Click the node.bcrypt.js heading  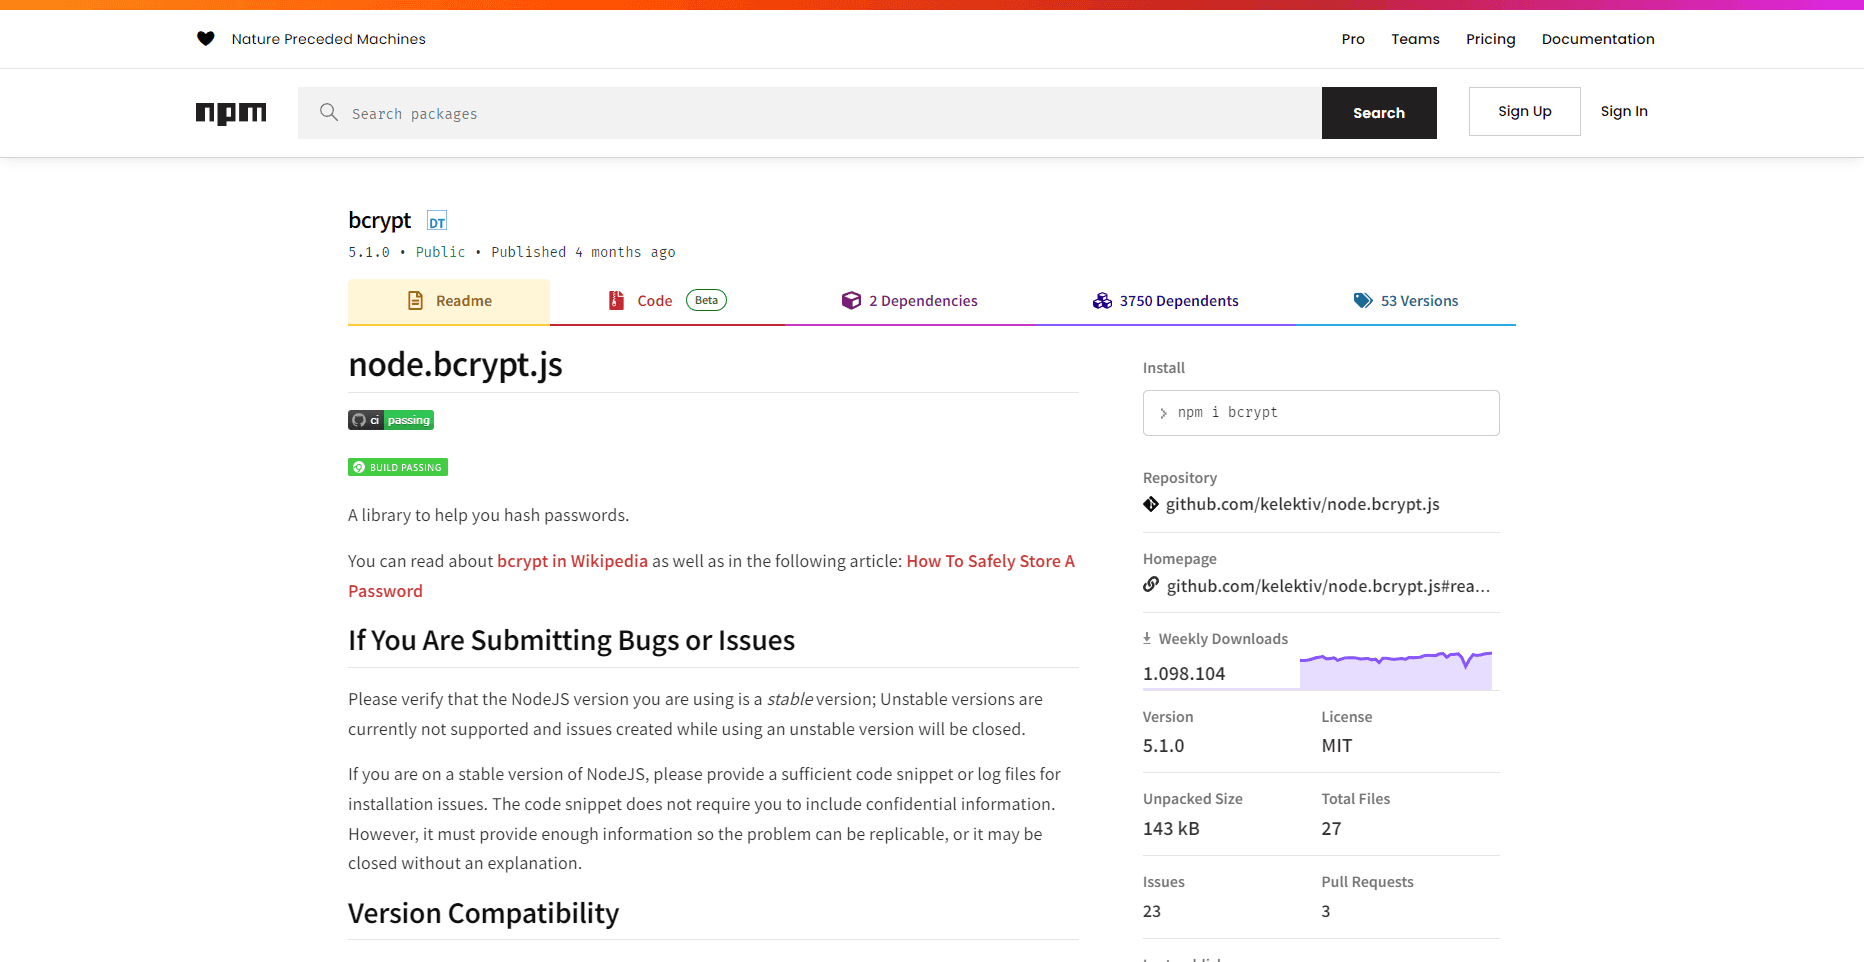pyautogui.click(x=455, y=365)
